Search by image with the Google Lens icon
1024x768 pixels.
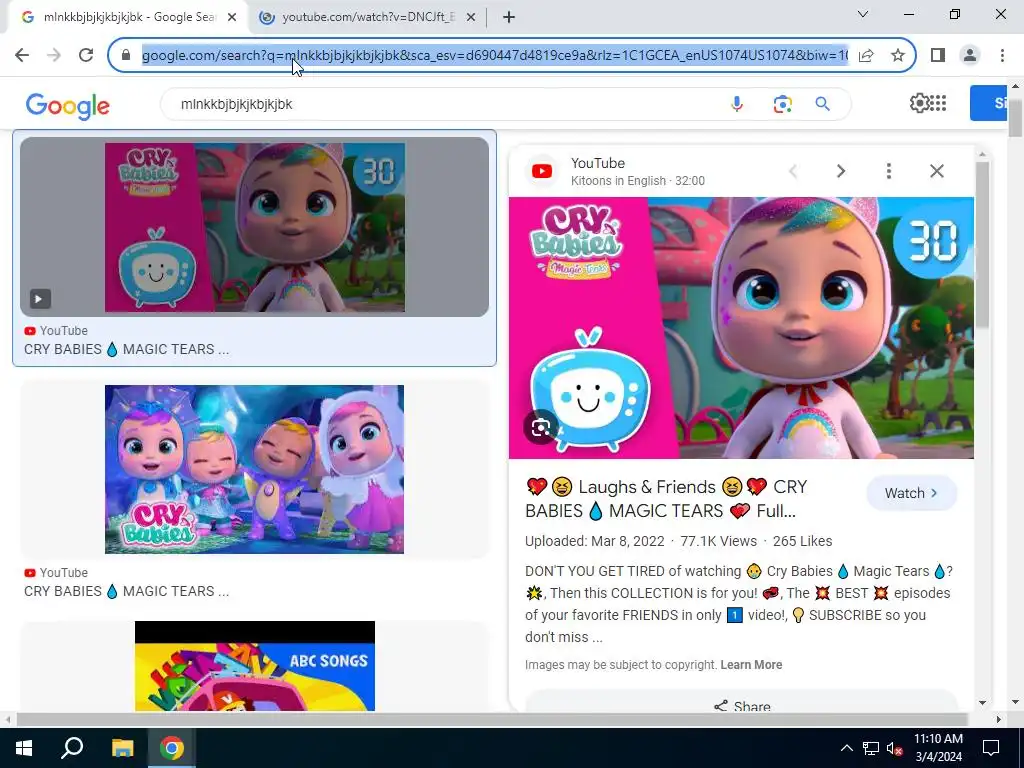pos(782,104)
